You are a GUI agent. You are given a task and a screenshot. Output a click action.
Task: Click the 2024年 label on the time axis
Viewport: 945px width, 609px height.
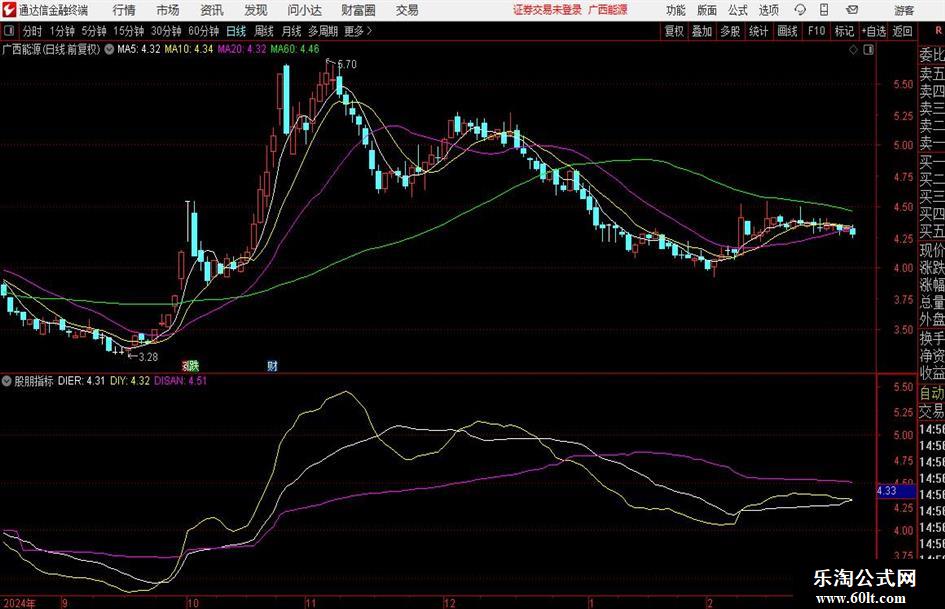[x=20, y=603]
